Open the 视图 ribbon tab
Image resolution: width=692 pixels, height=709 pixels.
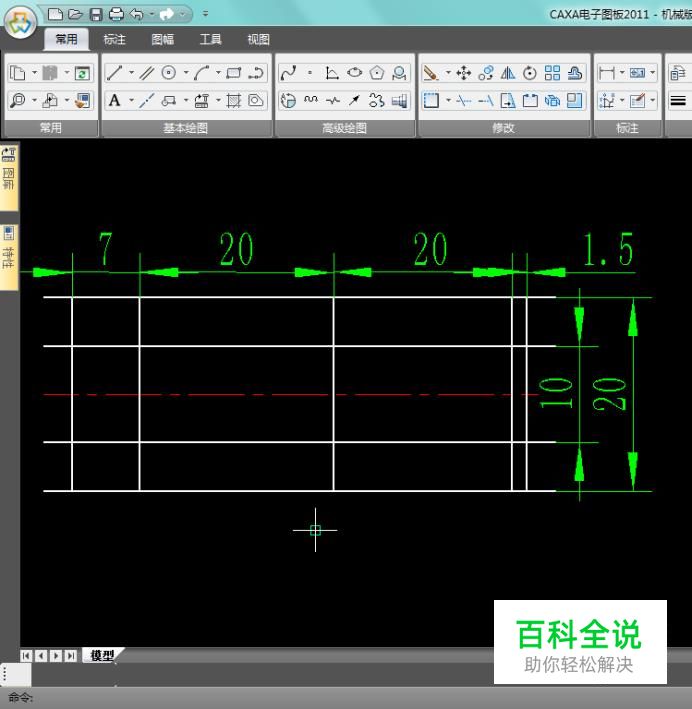[x=258, y=39]
